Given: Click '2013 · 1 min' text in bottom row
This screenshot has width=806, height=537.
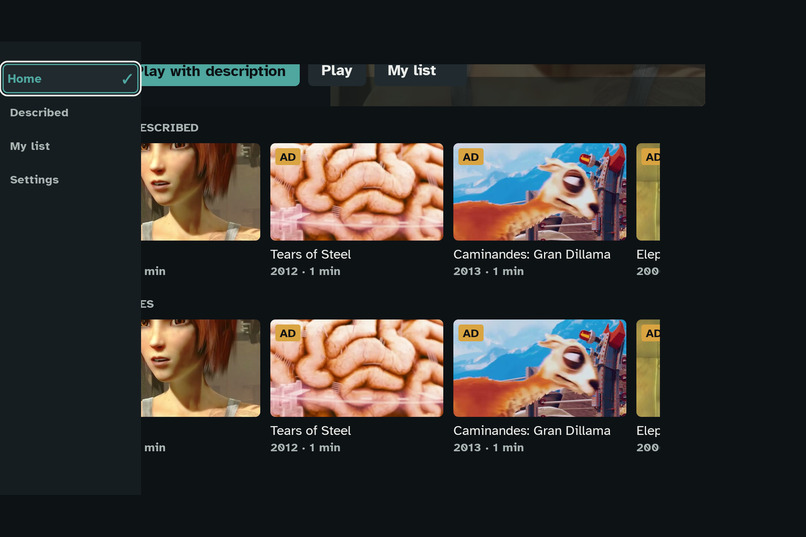Looking at the screenshot, I should click(488, 448).
